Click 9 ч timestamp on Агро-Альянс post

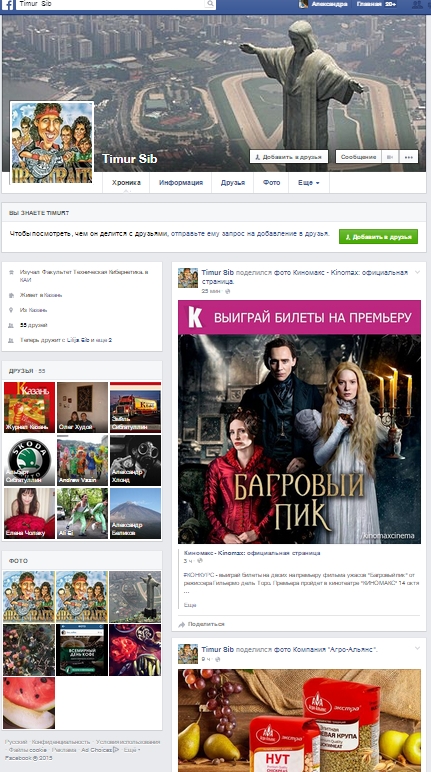pos(206,659)
